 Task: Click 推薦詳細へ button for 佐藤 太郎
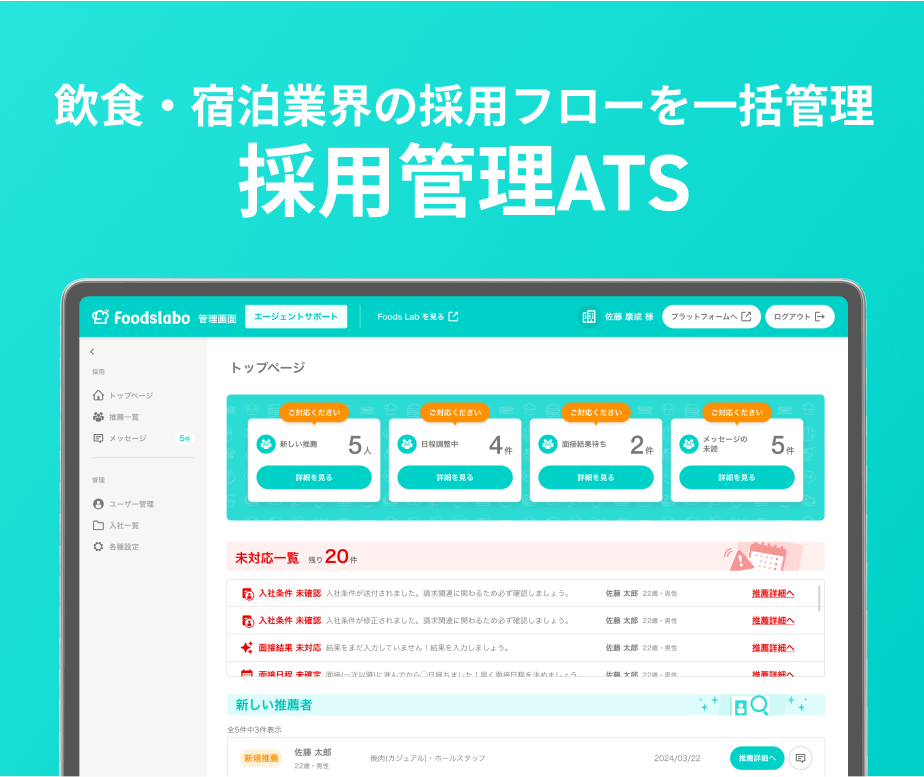(x=757, y=758)
